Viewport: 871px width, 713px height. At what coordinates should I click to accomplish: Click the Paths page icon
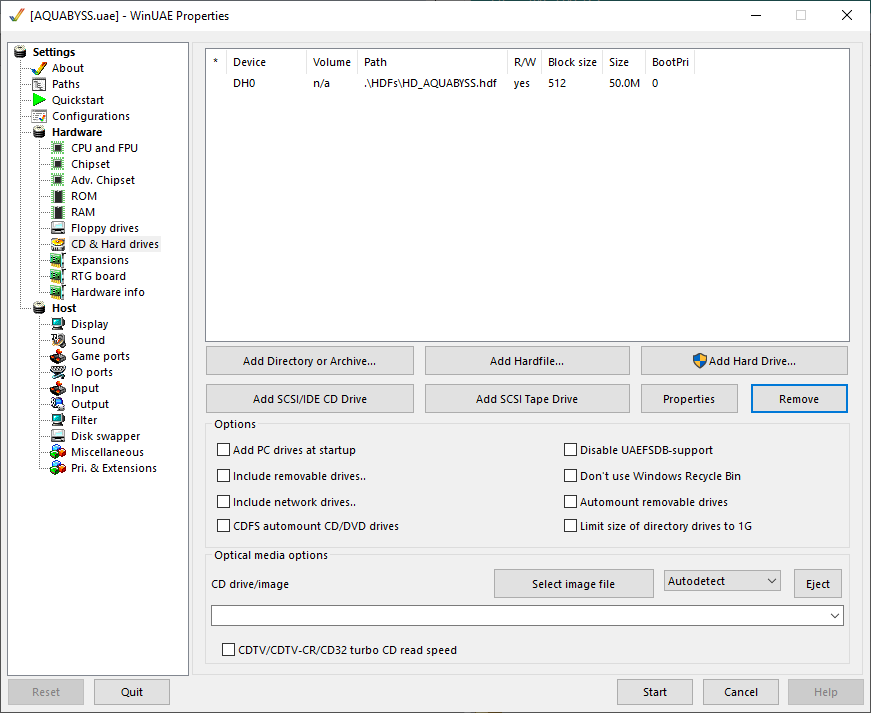(x=39, y=84)
